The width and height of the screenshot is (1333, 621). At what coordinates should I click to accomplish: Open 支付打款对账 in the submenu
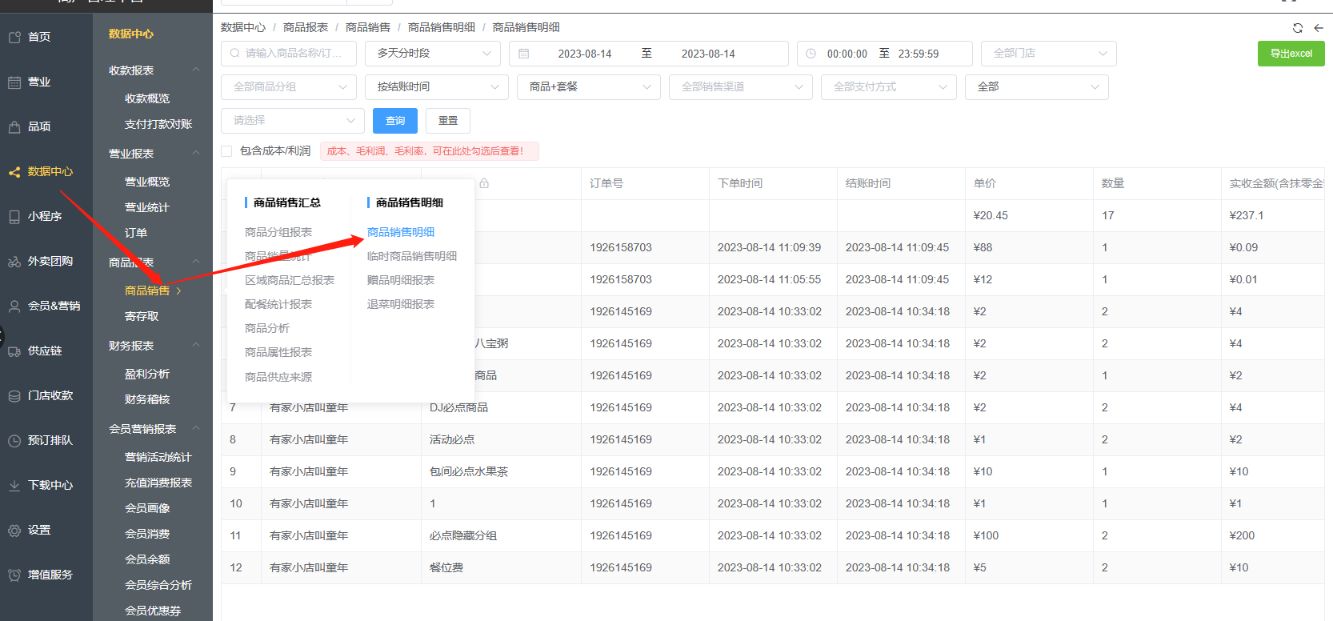point(158,125)
